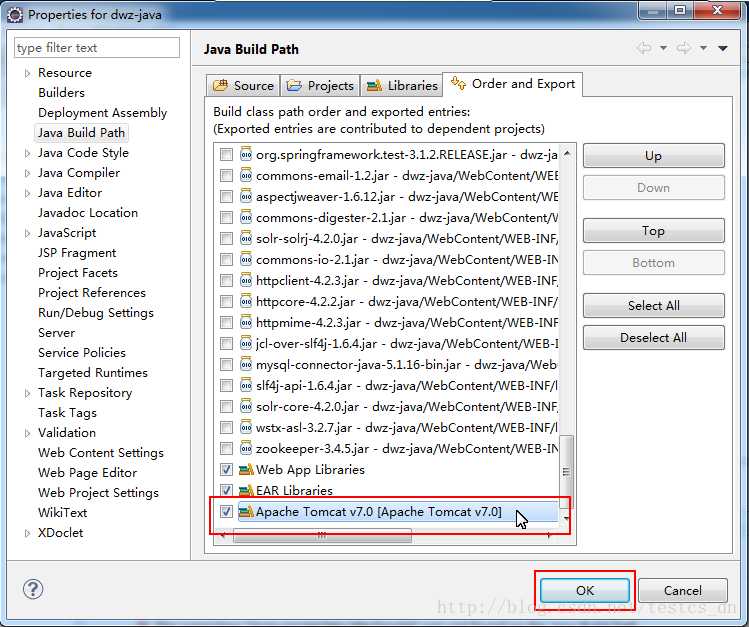This screenshot has width=749, height=627.
Task: Click the back navigation arrow icon
Action: point(644,48)
